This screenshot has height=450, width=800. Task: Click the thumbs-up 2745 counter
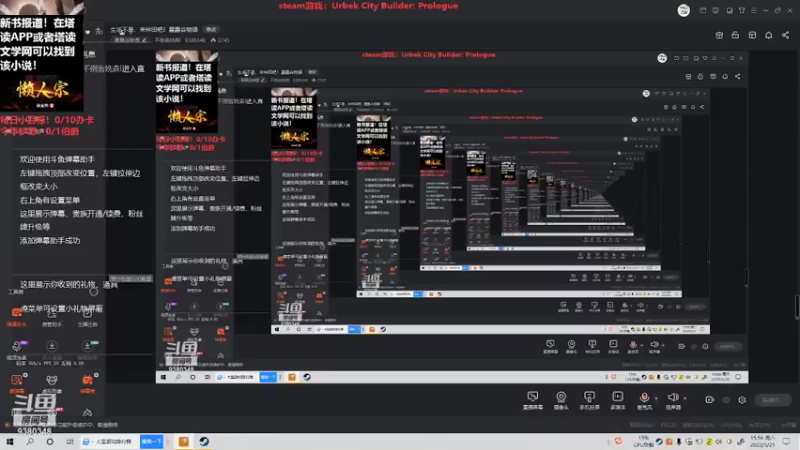tap(220, 40)
